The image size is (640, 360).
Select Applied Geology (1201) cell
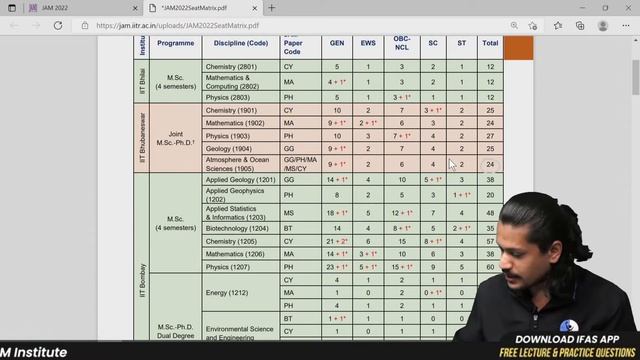coord(241,180)
